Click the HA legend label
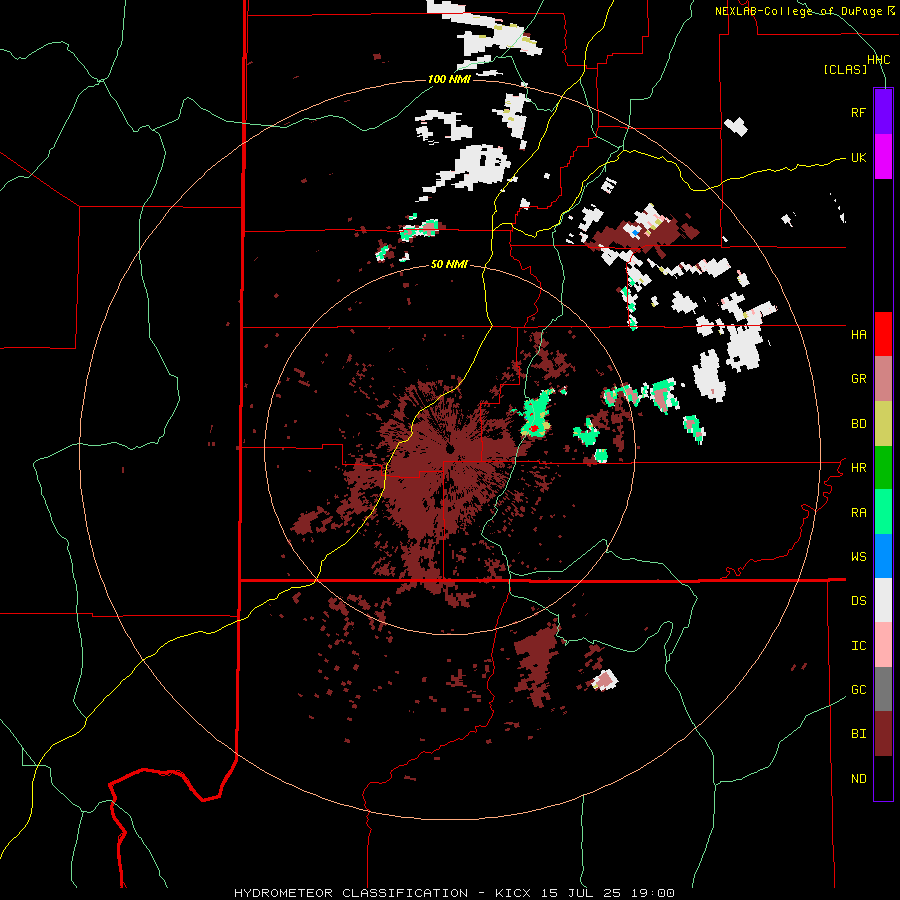The height and width of the screenshot is (900, 900). pyautogui.click(x=858, y=335)
